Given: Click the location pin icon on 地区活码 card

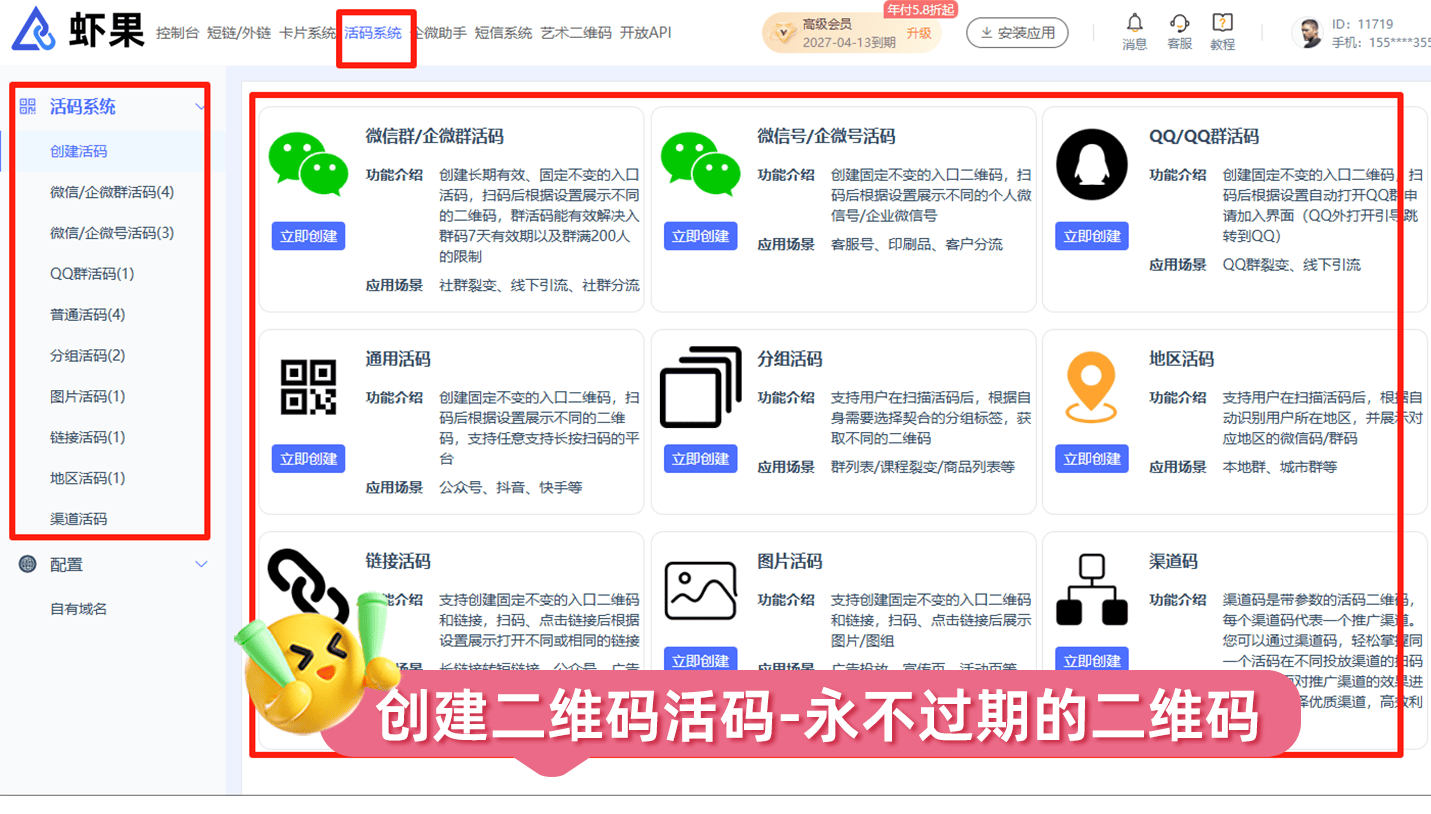Looking at the screenshot, I should [1091, 387].
